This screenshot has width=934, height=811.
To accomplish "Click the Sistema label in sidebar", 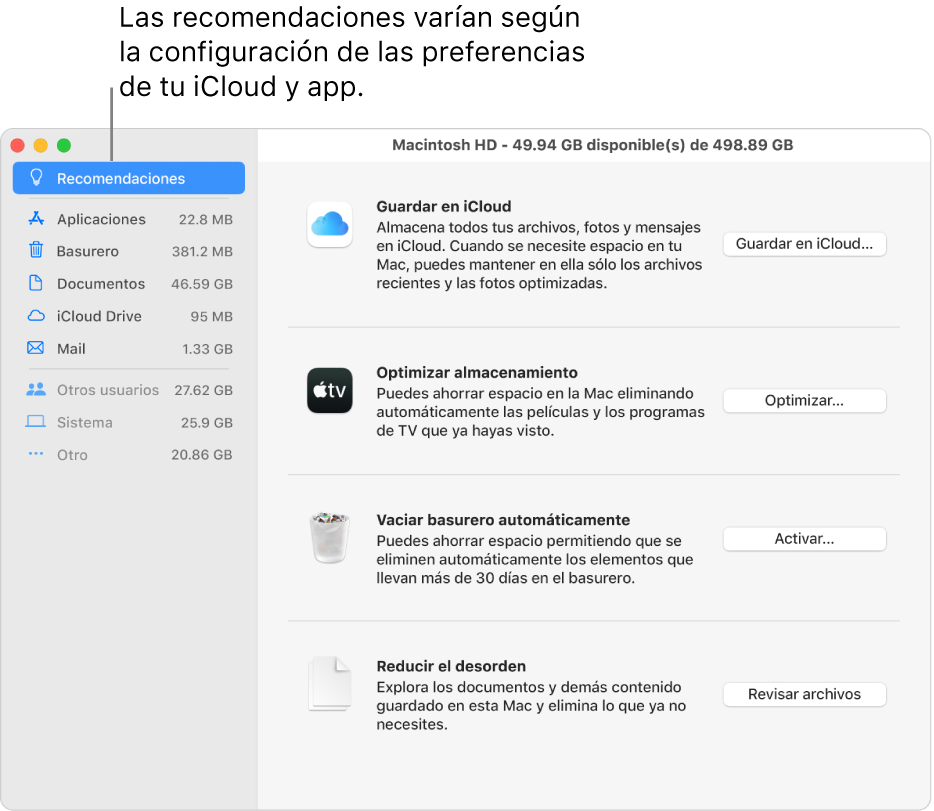I will [85, 422].
